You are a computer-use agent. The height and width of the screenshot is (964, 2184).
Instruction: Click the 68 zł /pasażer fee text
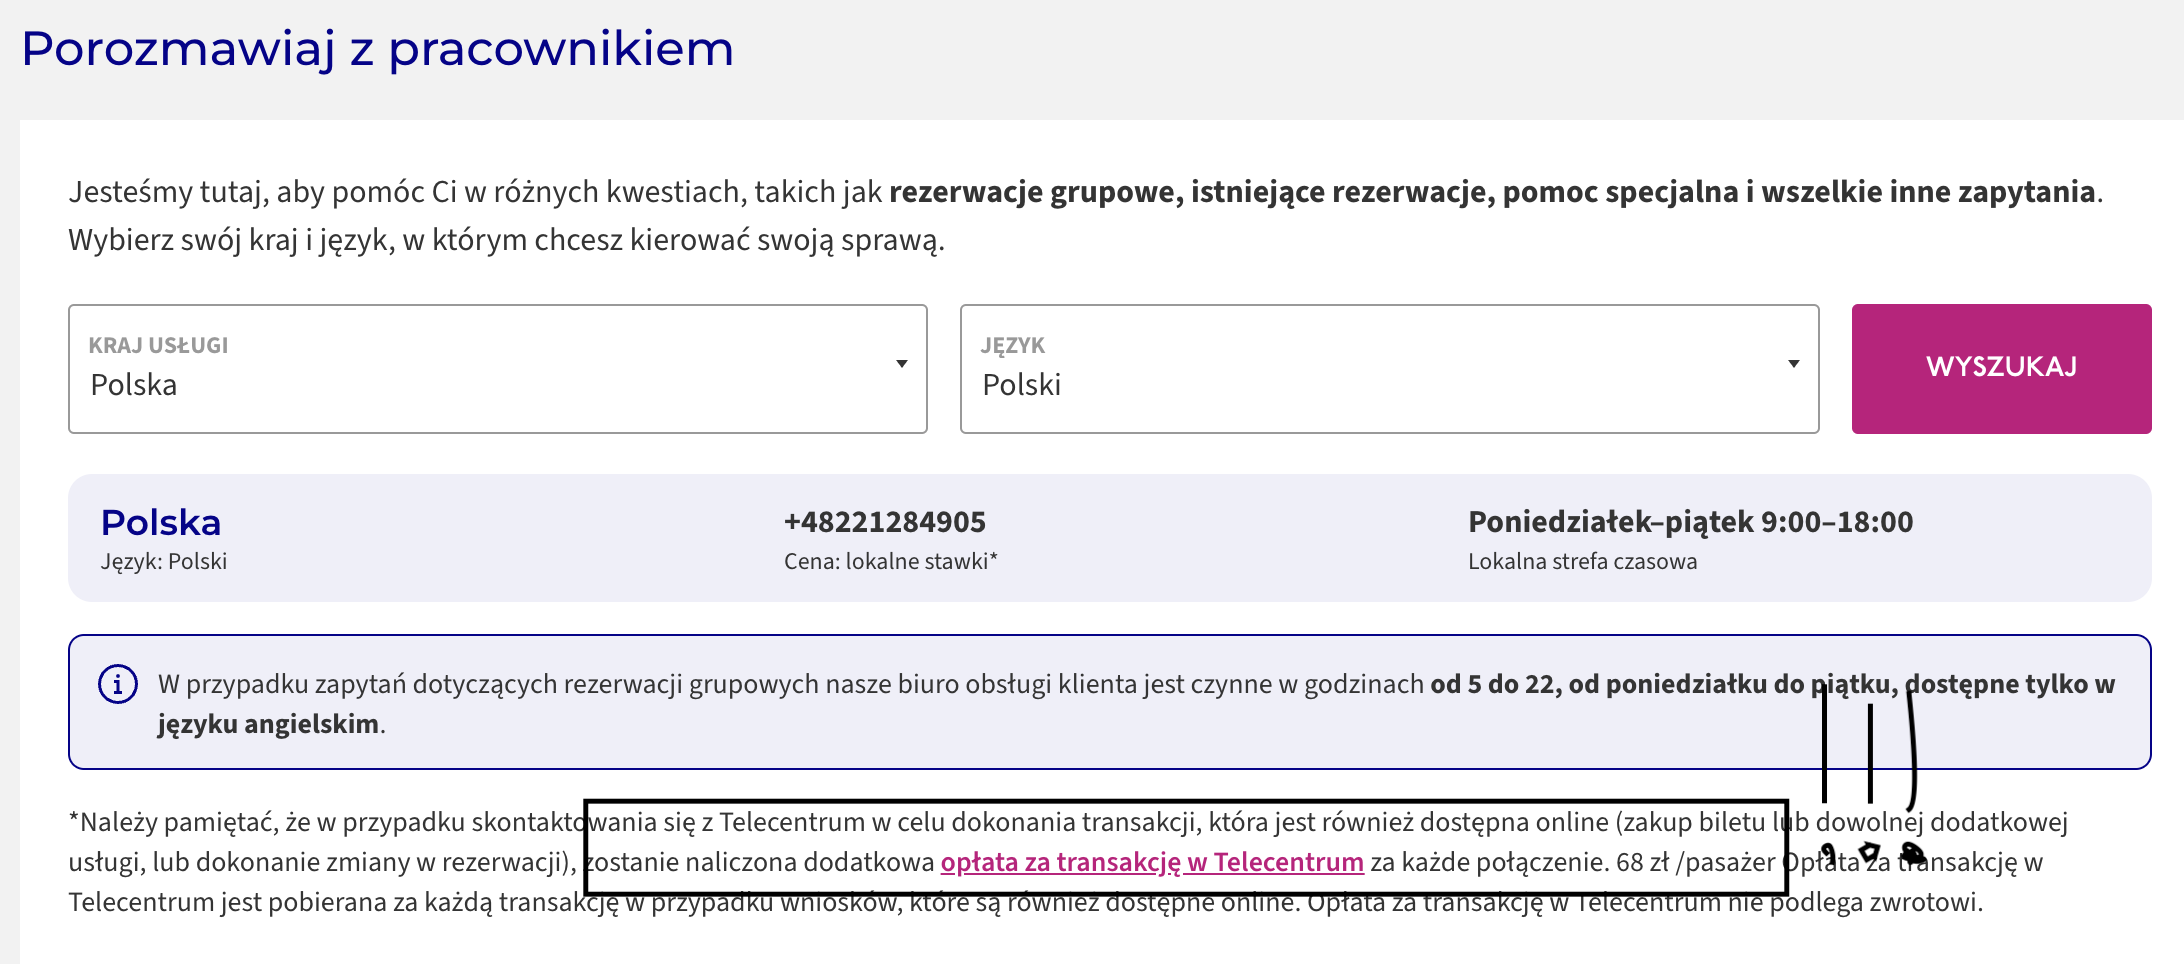[x=1696, y=862]
